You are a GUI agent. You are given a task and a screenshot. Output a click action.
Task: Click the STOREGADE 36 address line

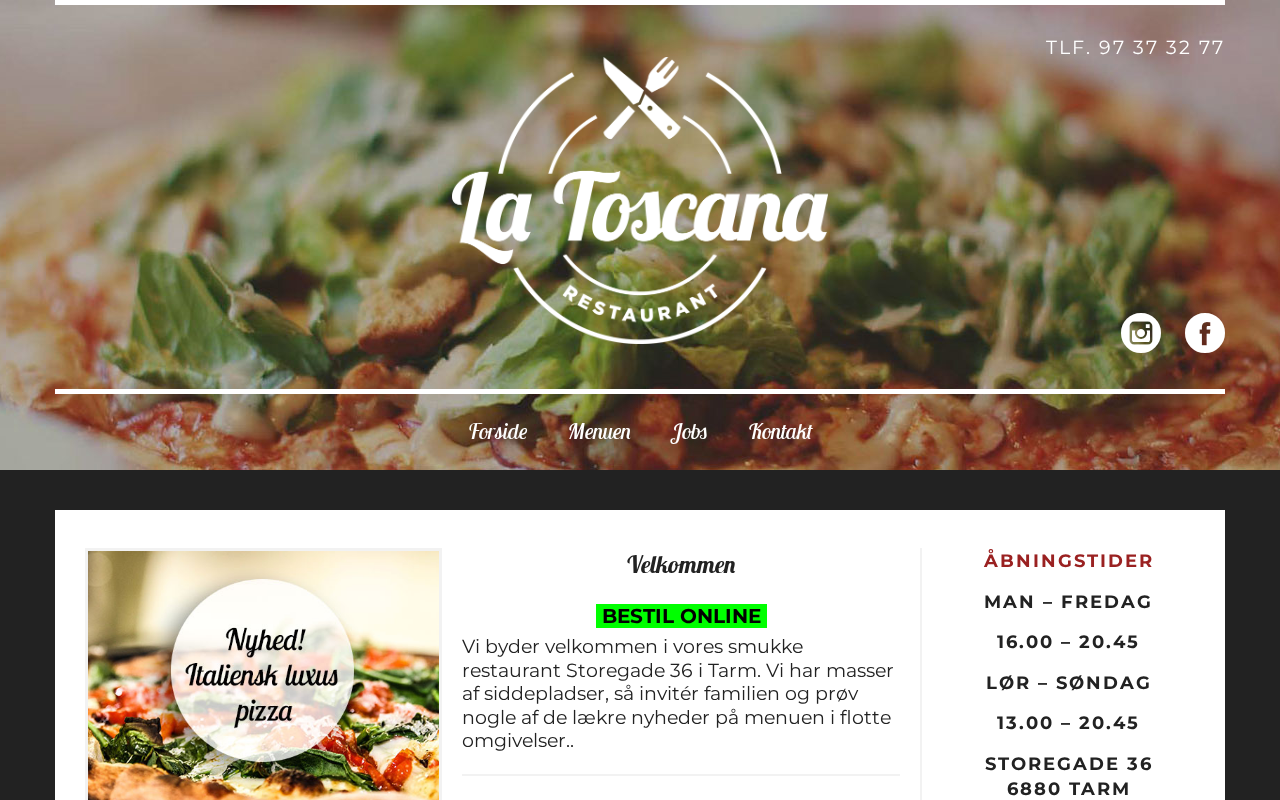point(1069,764)
